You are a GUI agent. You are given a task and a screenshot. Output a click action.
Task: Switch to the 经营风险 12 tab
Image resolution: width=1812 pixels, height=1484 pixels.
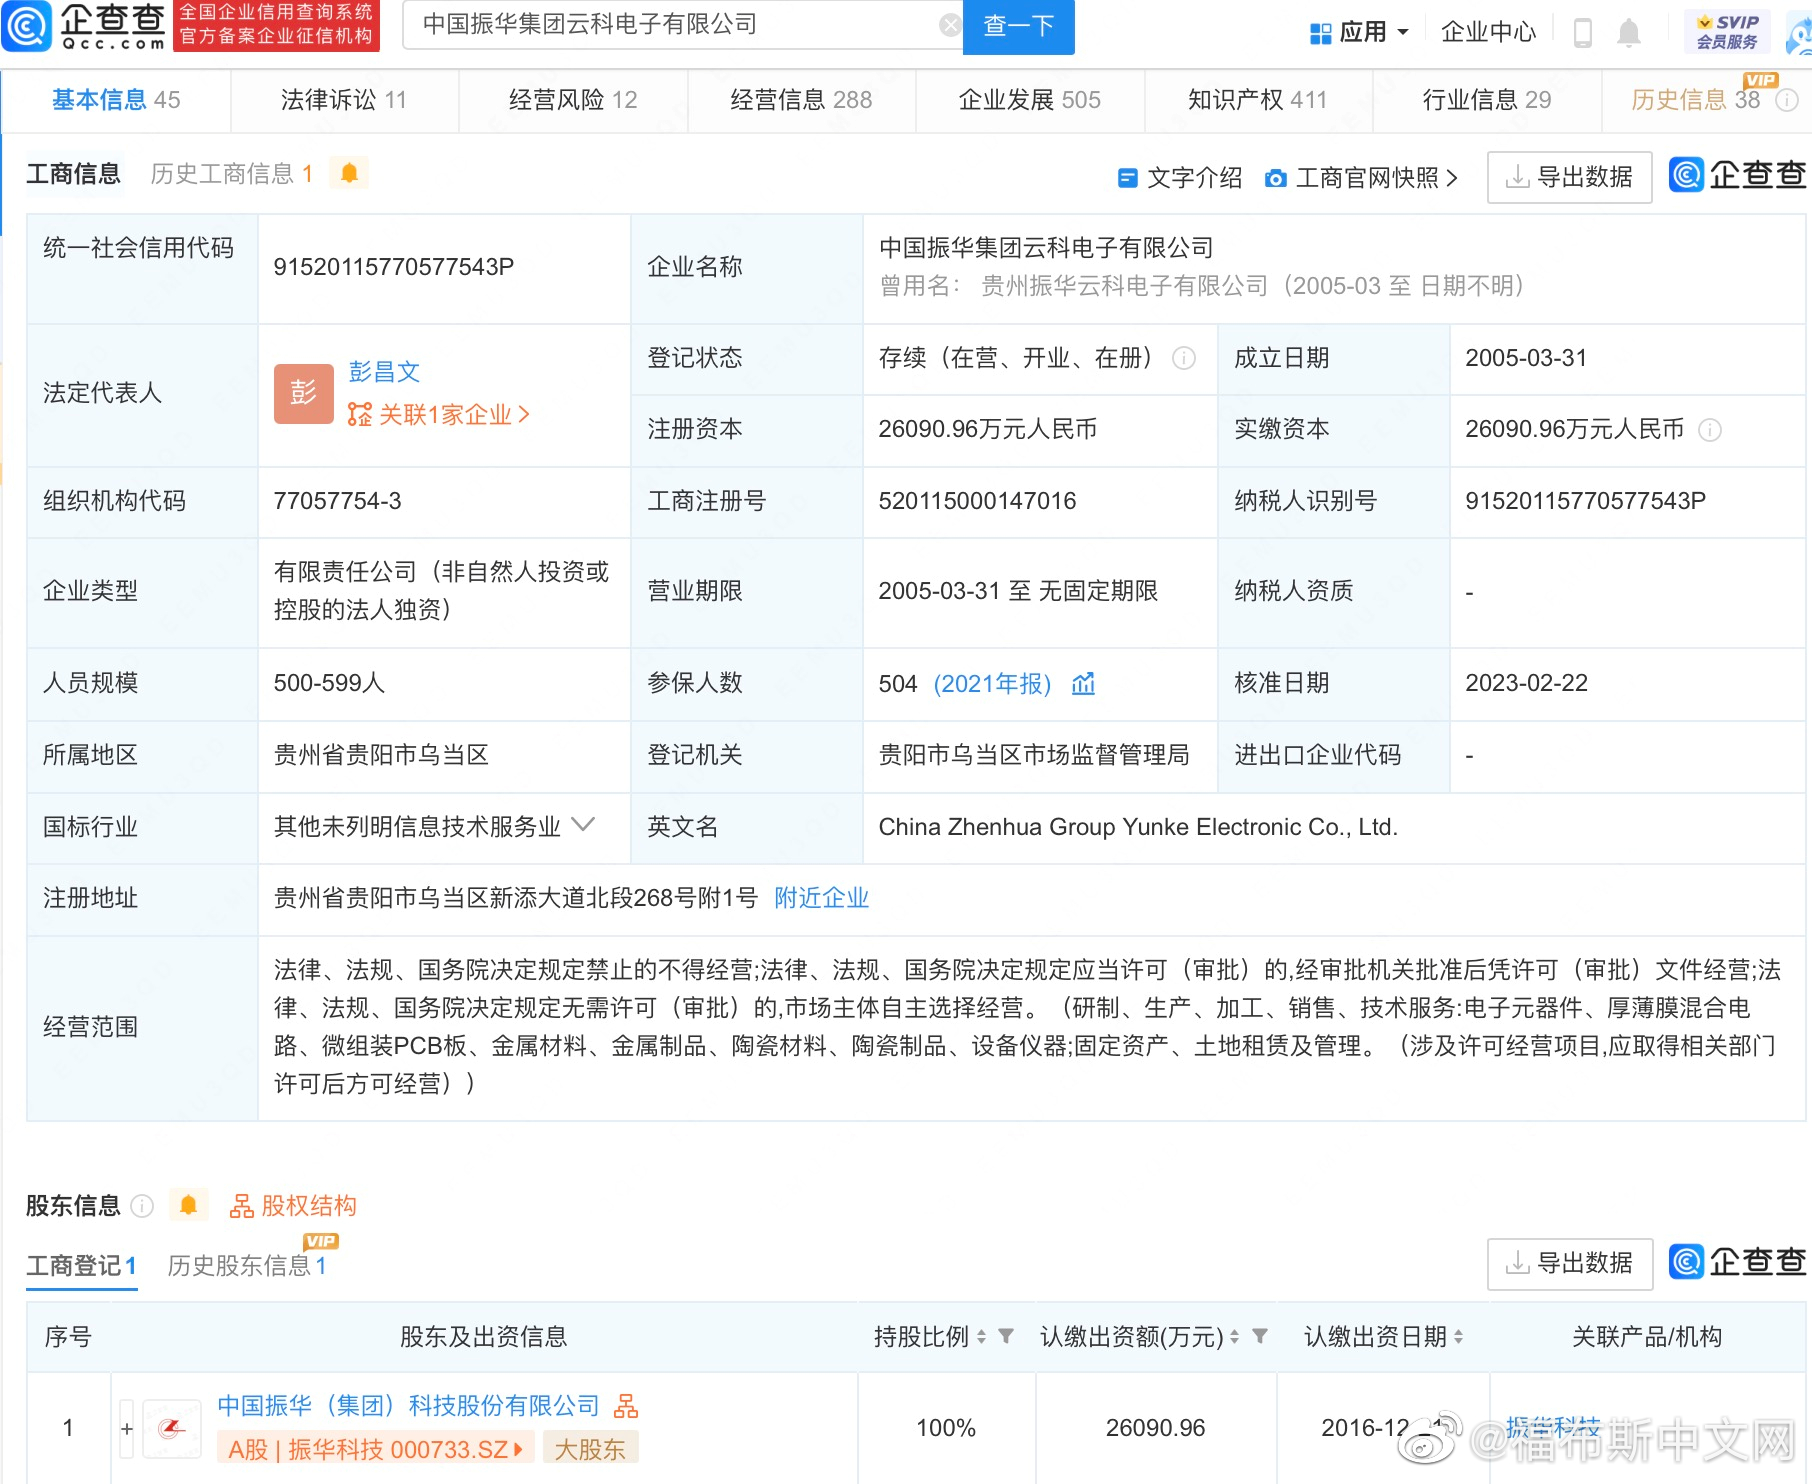[573, 100]
